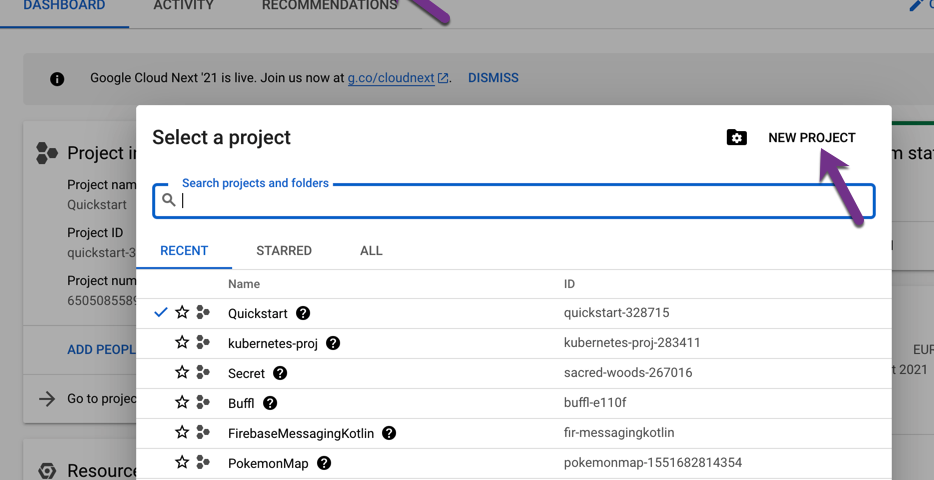Select the PokemonMap project name
Viewport: 934px width, 480px height.
tap(268, 463)
